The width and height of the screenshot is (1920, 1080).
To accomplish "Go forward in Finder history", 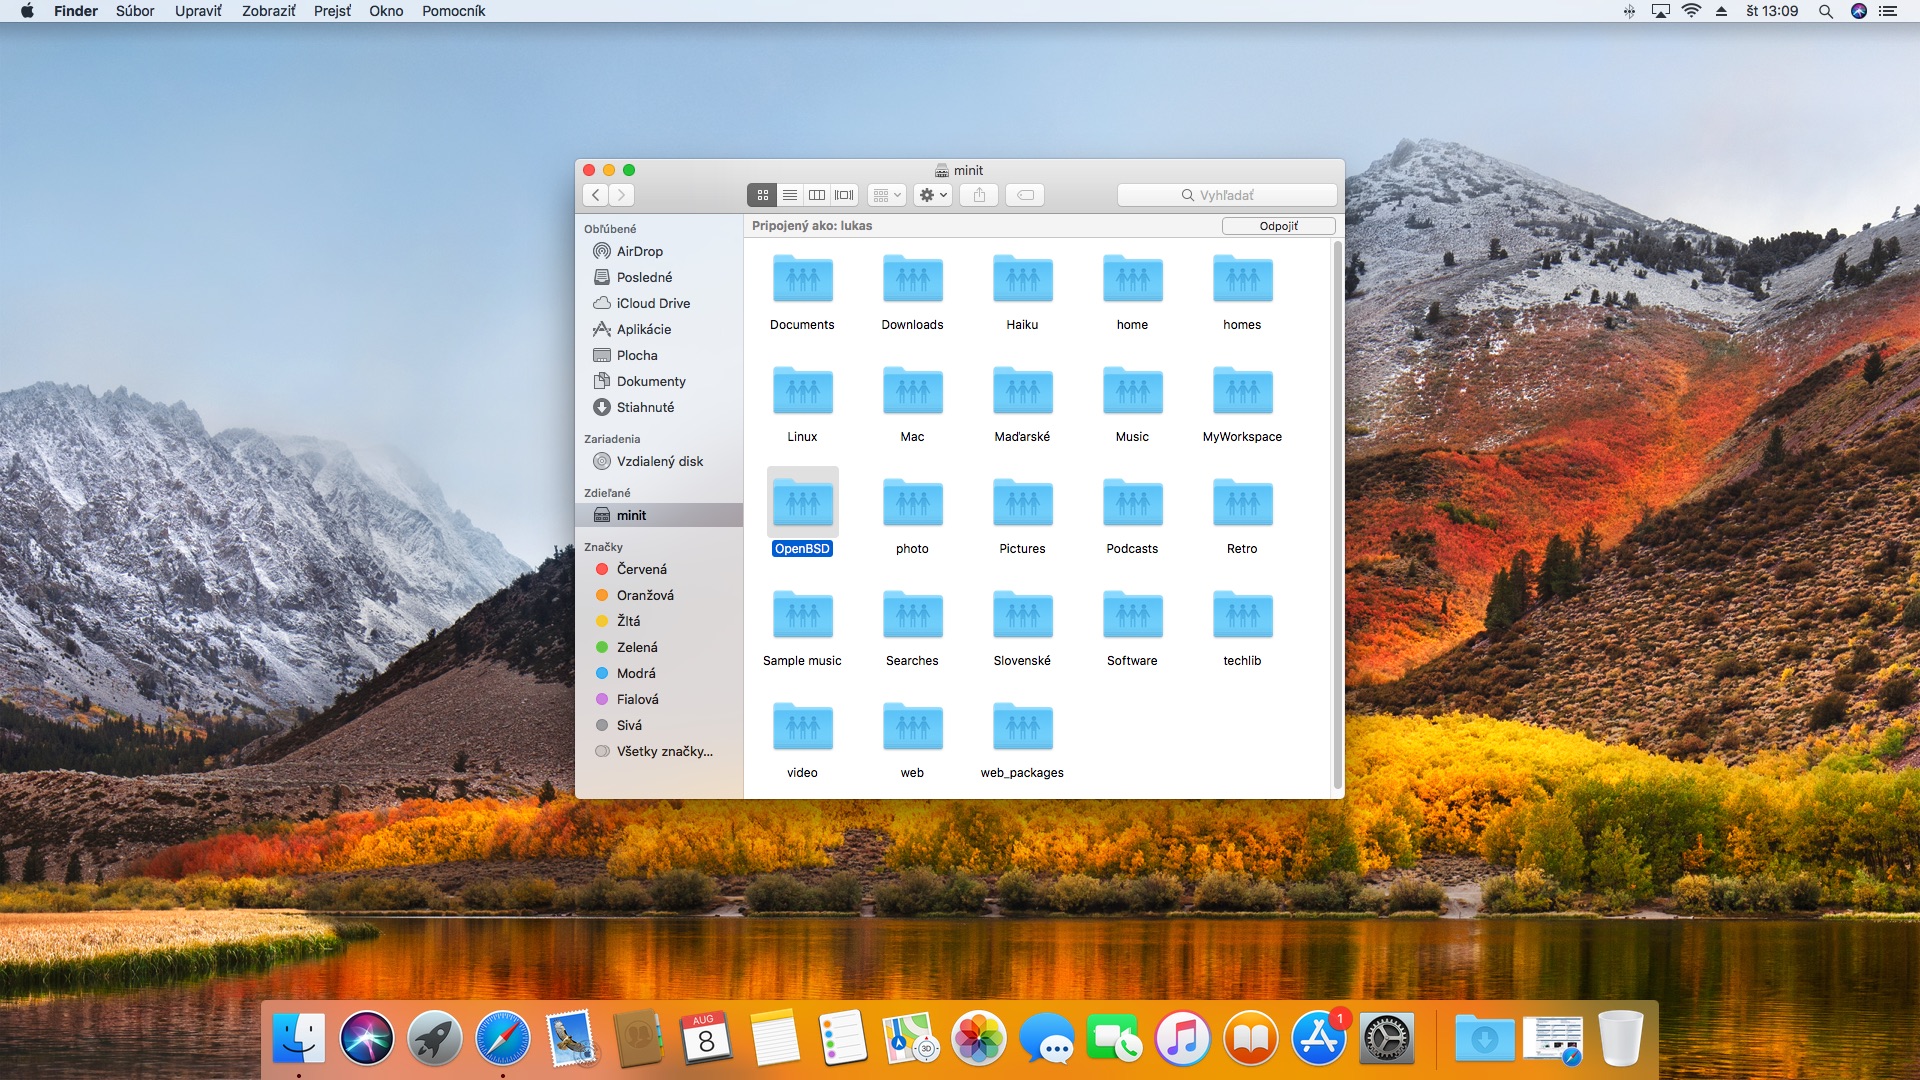I will [x=622, y=195].
